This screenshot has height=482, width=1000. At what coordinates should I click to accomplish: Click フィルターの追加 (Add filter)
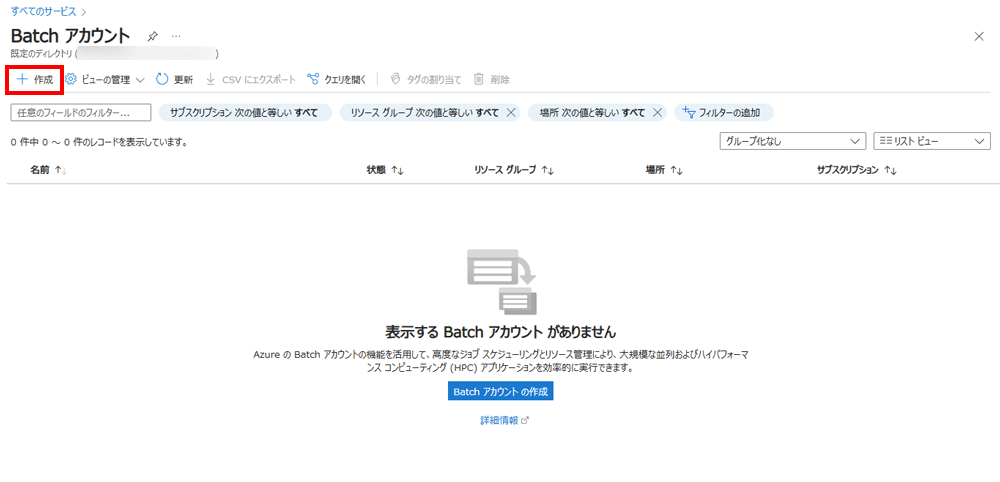(x=723, y=113)
